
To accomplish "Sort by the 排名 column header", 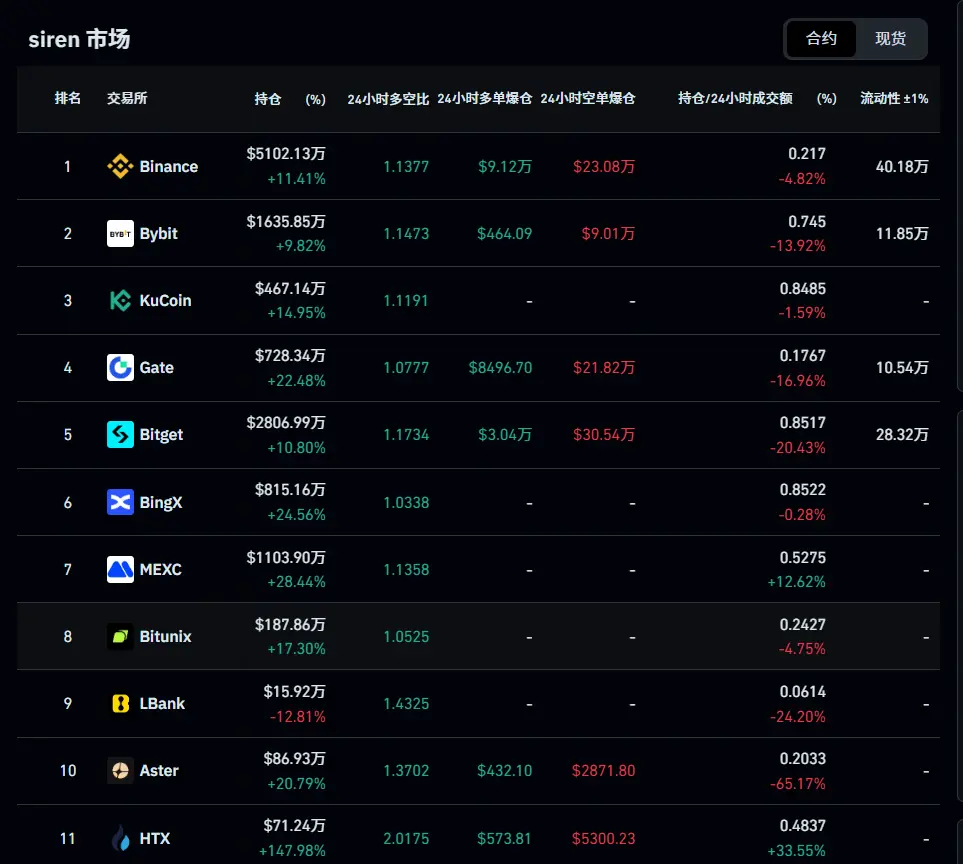I will click(x=68, y=98).
